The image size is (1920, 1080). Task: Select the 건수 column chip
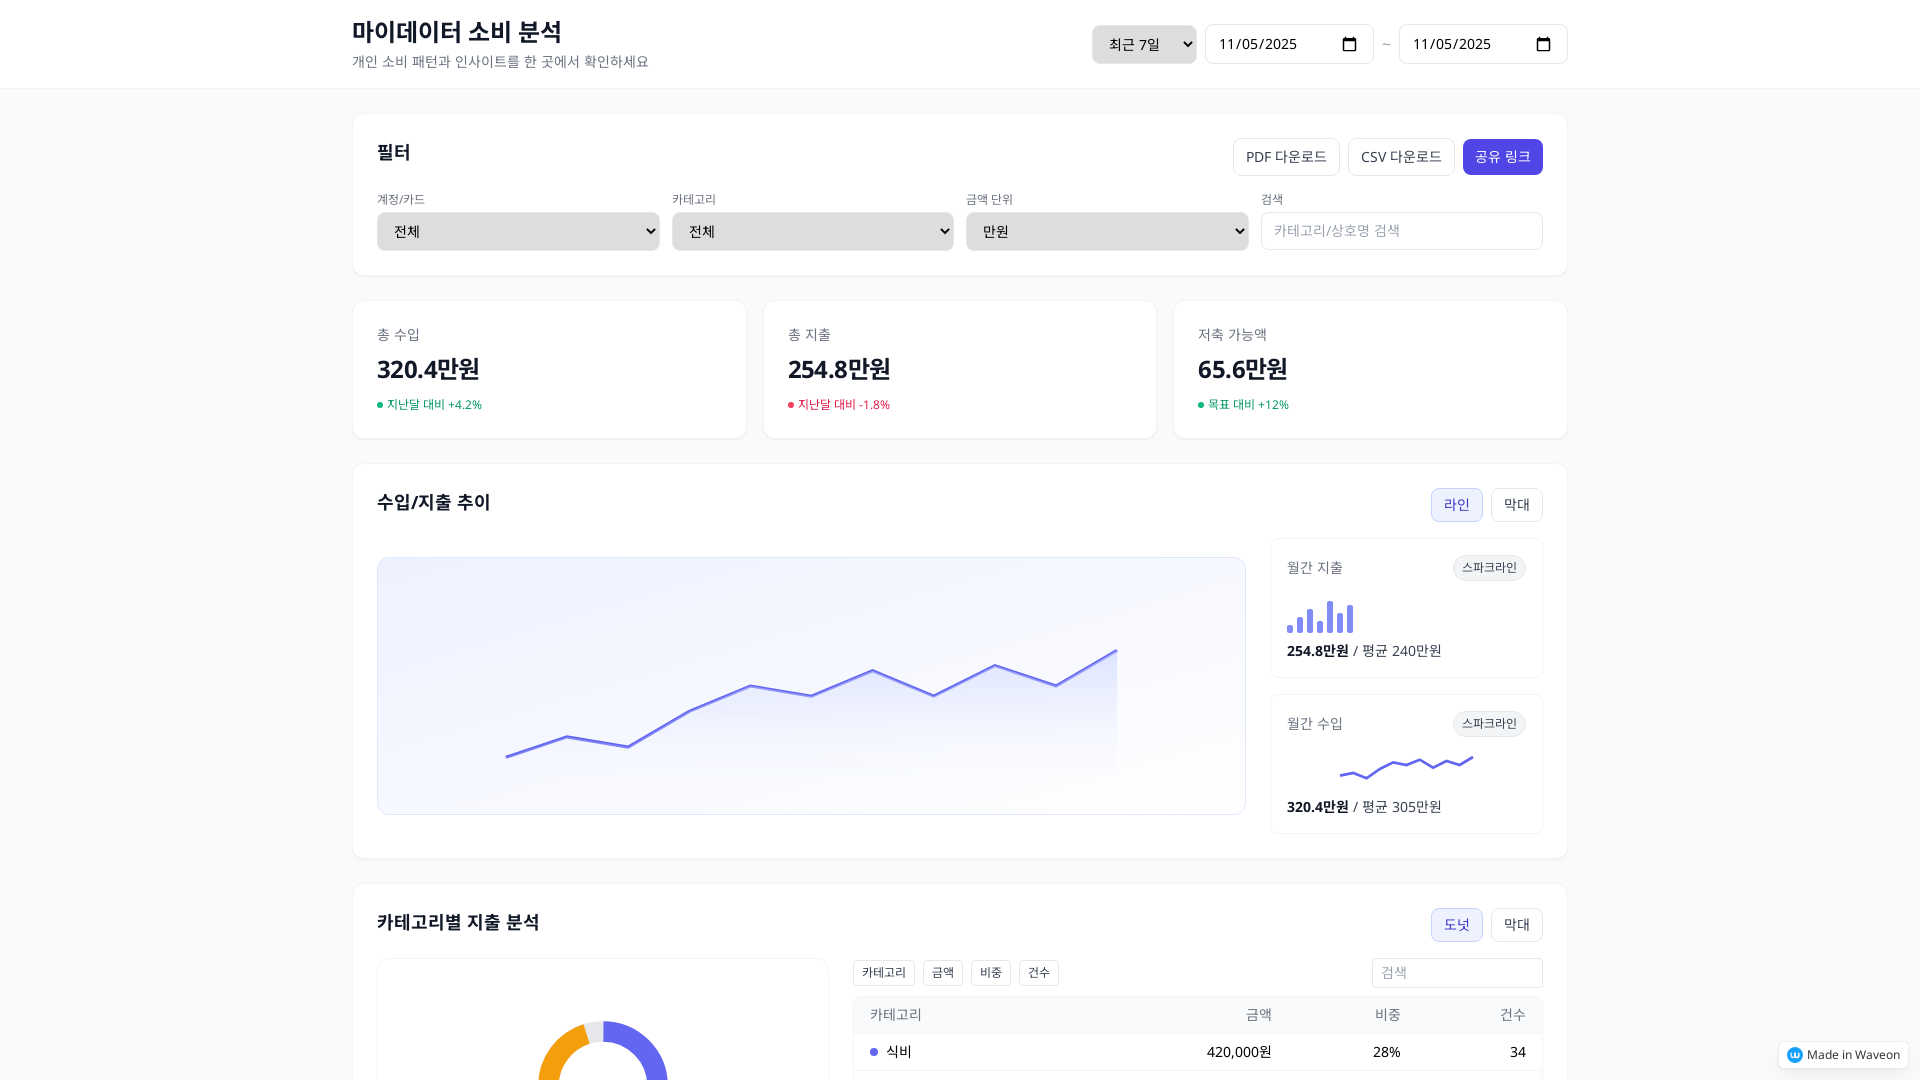(1038, 972)
